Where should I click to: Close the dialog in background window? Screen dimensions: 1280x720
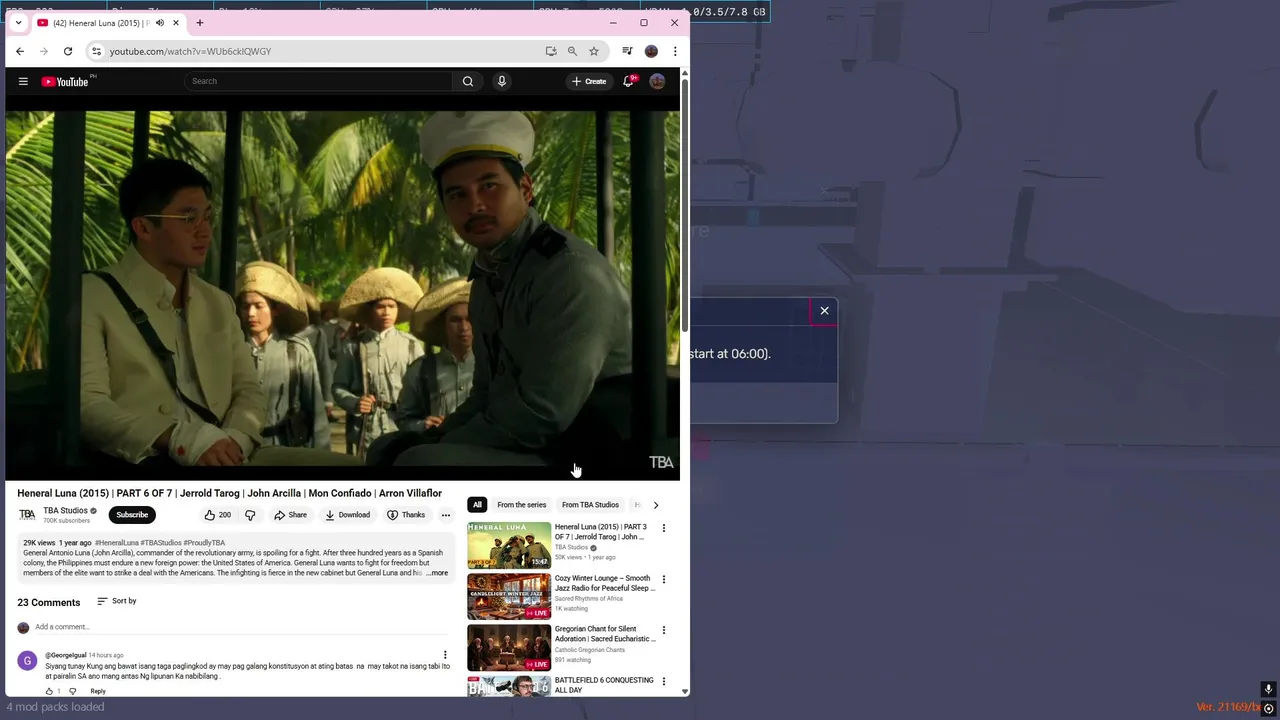click(x=824, y=311)
